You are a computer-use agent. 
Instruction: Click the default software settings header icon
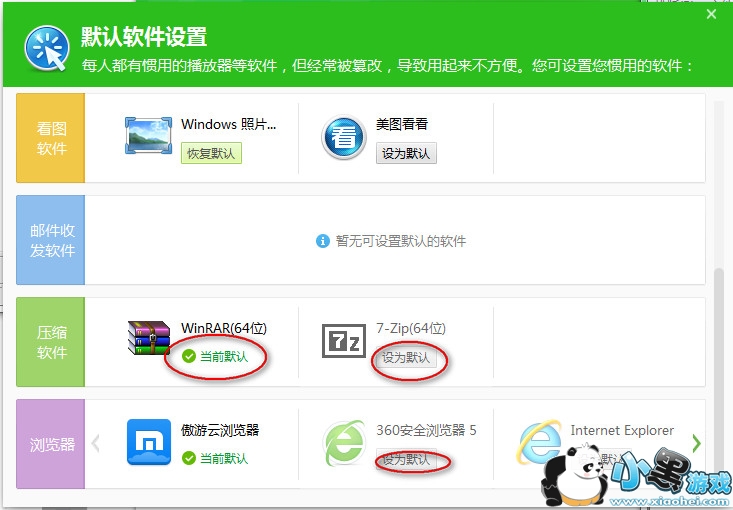coord(47,48)
